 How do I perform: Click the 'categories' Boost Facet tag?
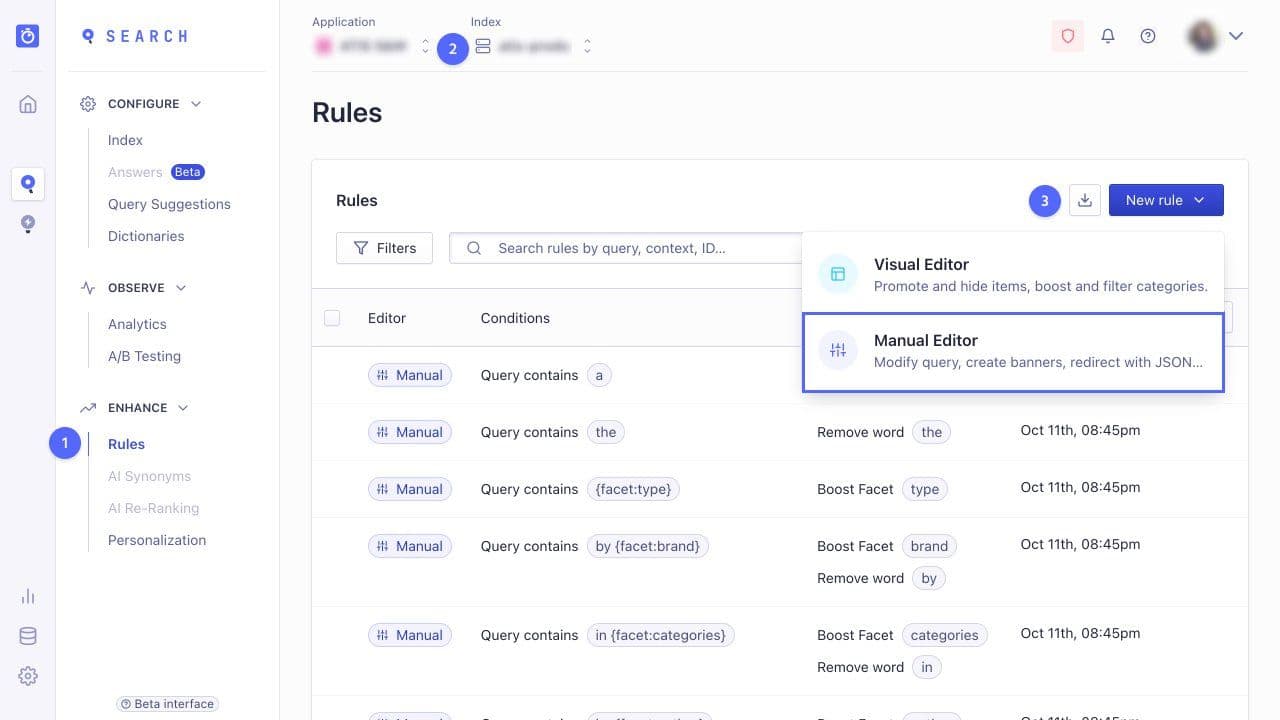pos(944,635)
